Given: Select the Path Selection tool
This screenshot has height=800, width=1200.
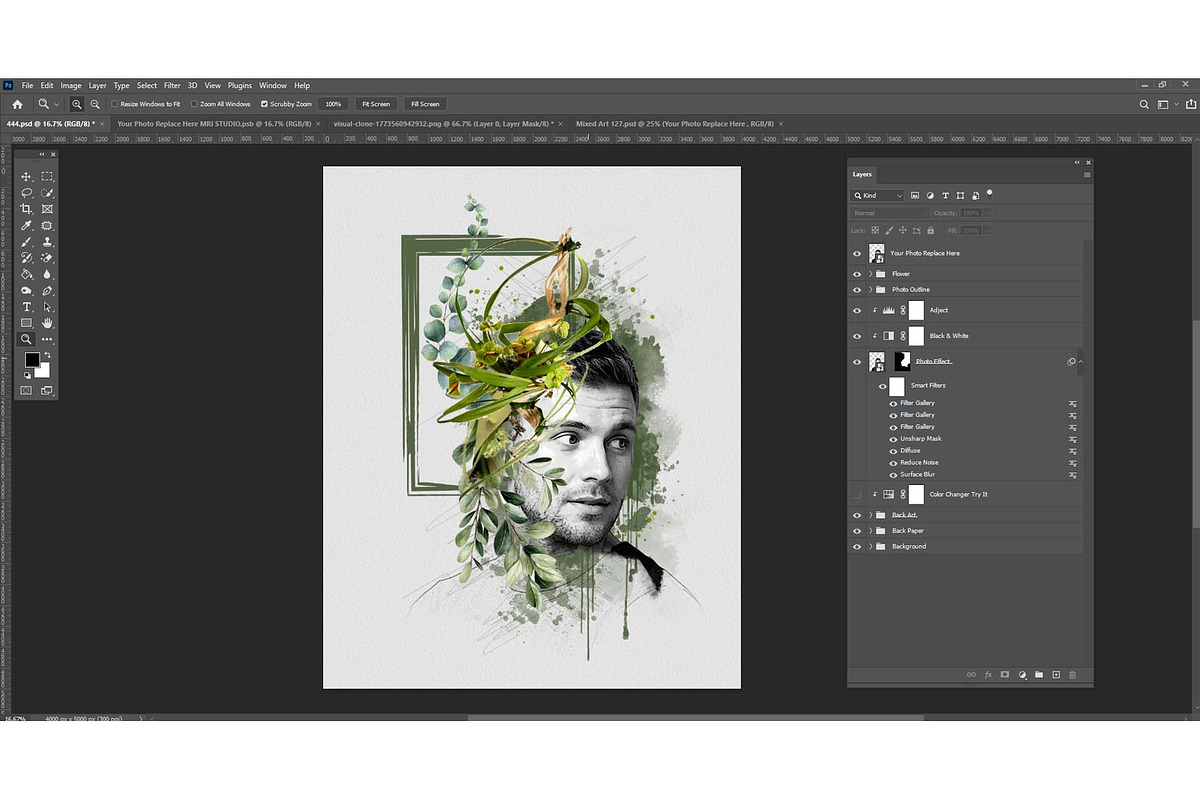Looking at the screenshot, I should (x=47, y=306).
